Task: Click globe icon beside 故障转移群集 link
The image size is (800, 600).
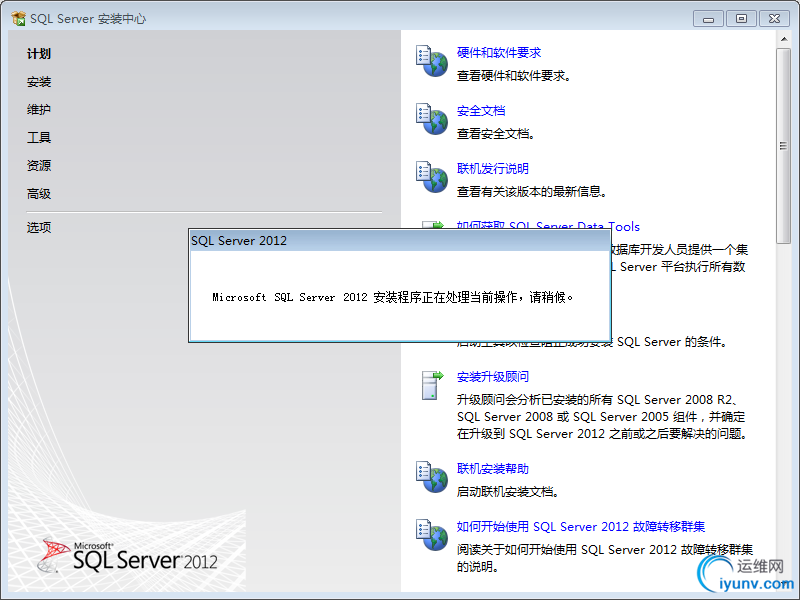Action: point(432,535)
